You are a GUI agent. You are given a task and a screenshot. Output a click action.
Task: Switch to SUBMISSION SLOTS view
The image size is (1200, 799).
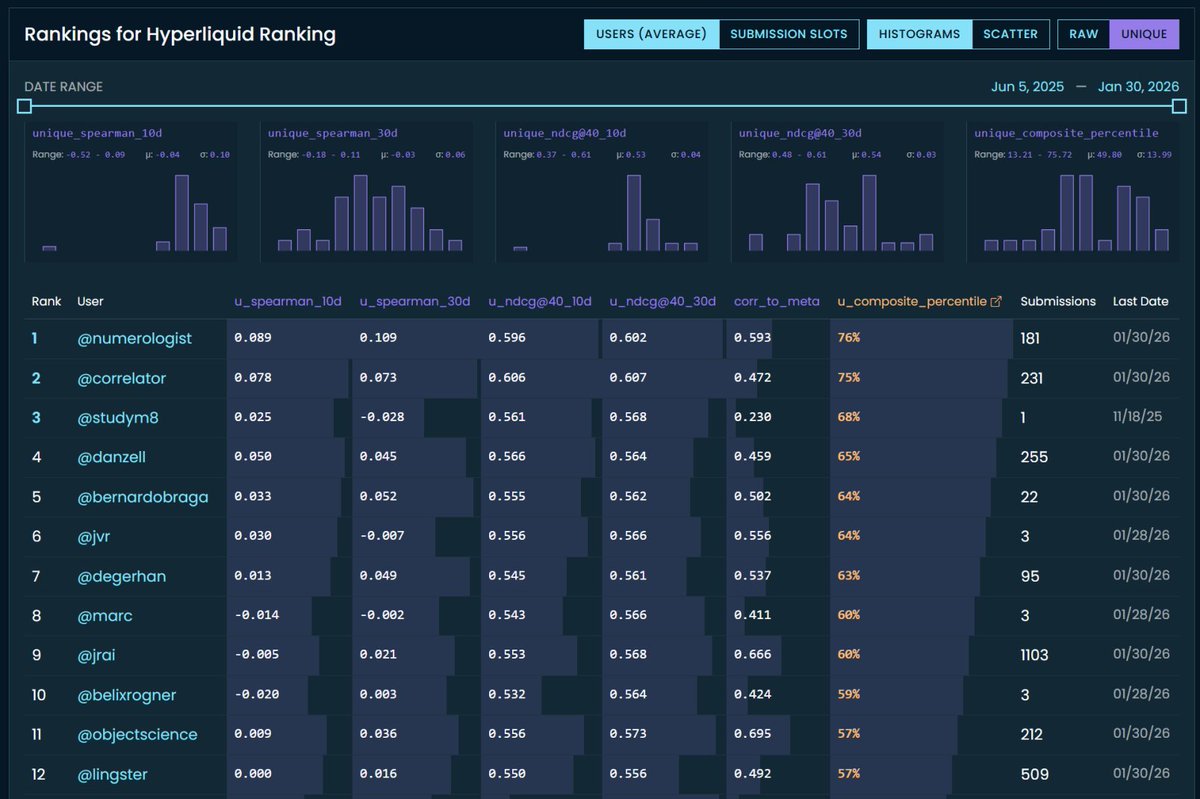[789, 33]
